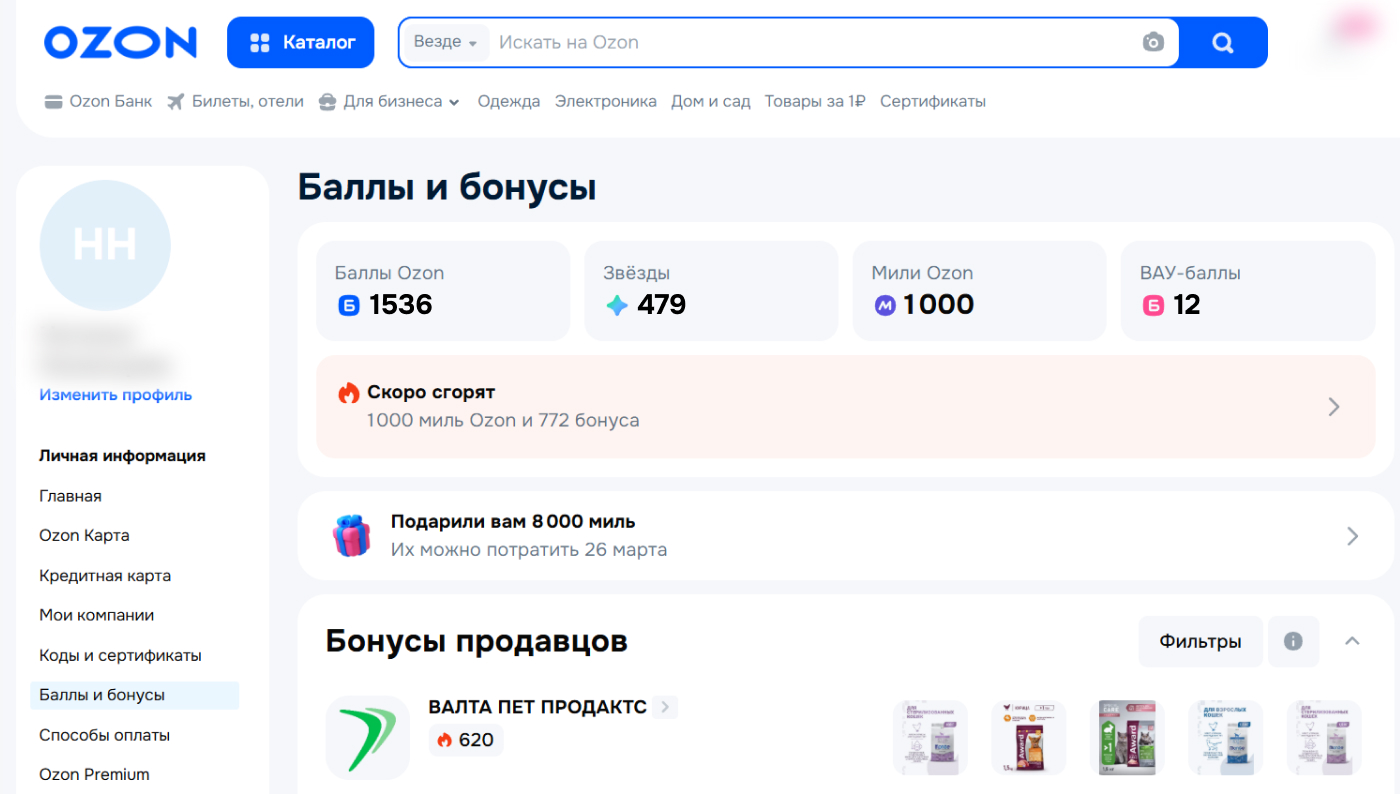Click the Звёзды star icon

point(617,306)
